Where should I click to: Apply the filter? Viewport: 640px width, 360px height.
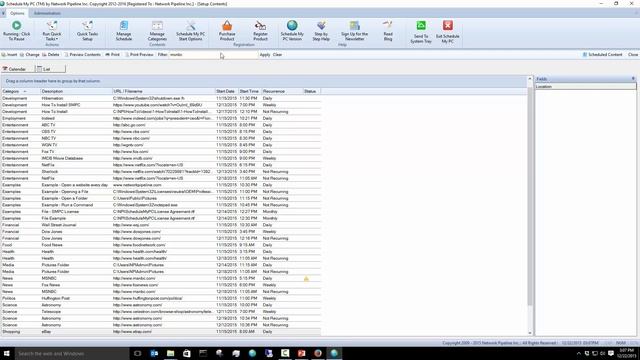click(264, 54)
